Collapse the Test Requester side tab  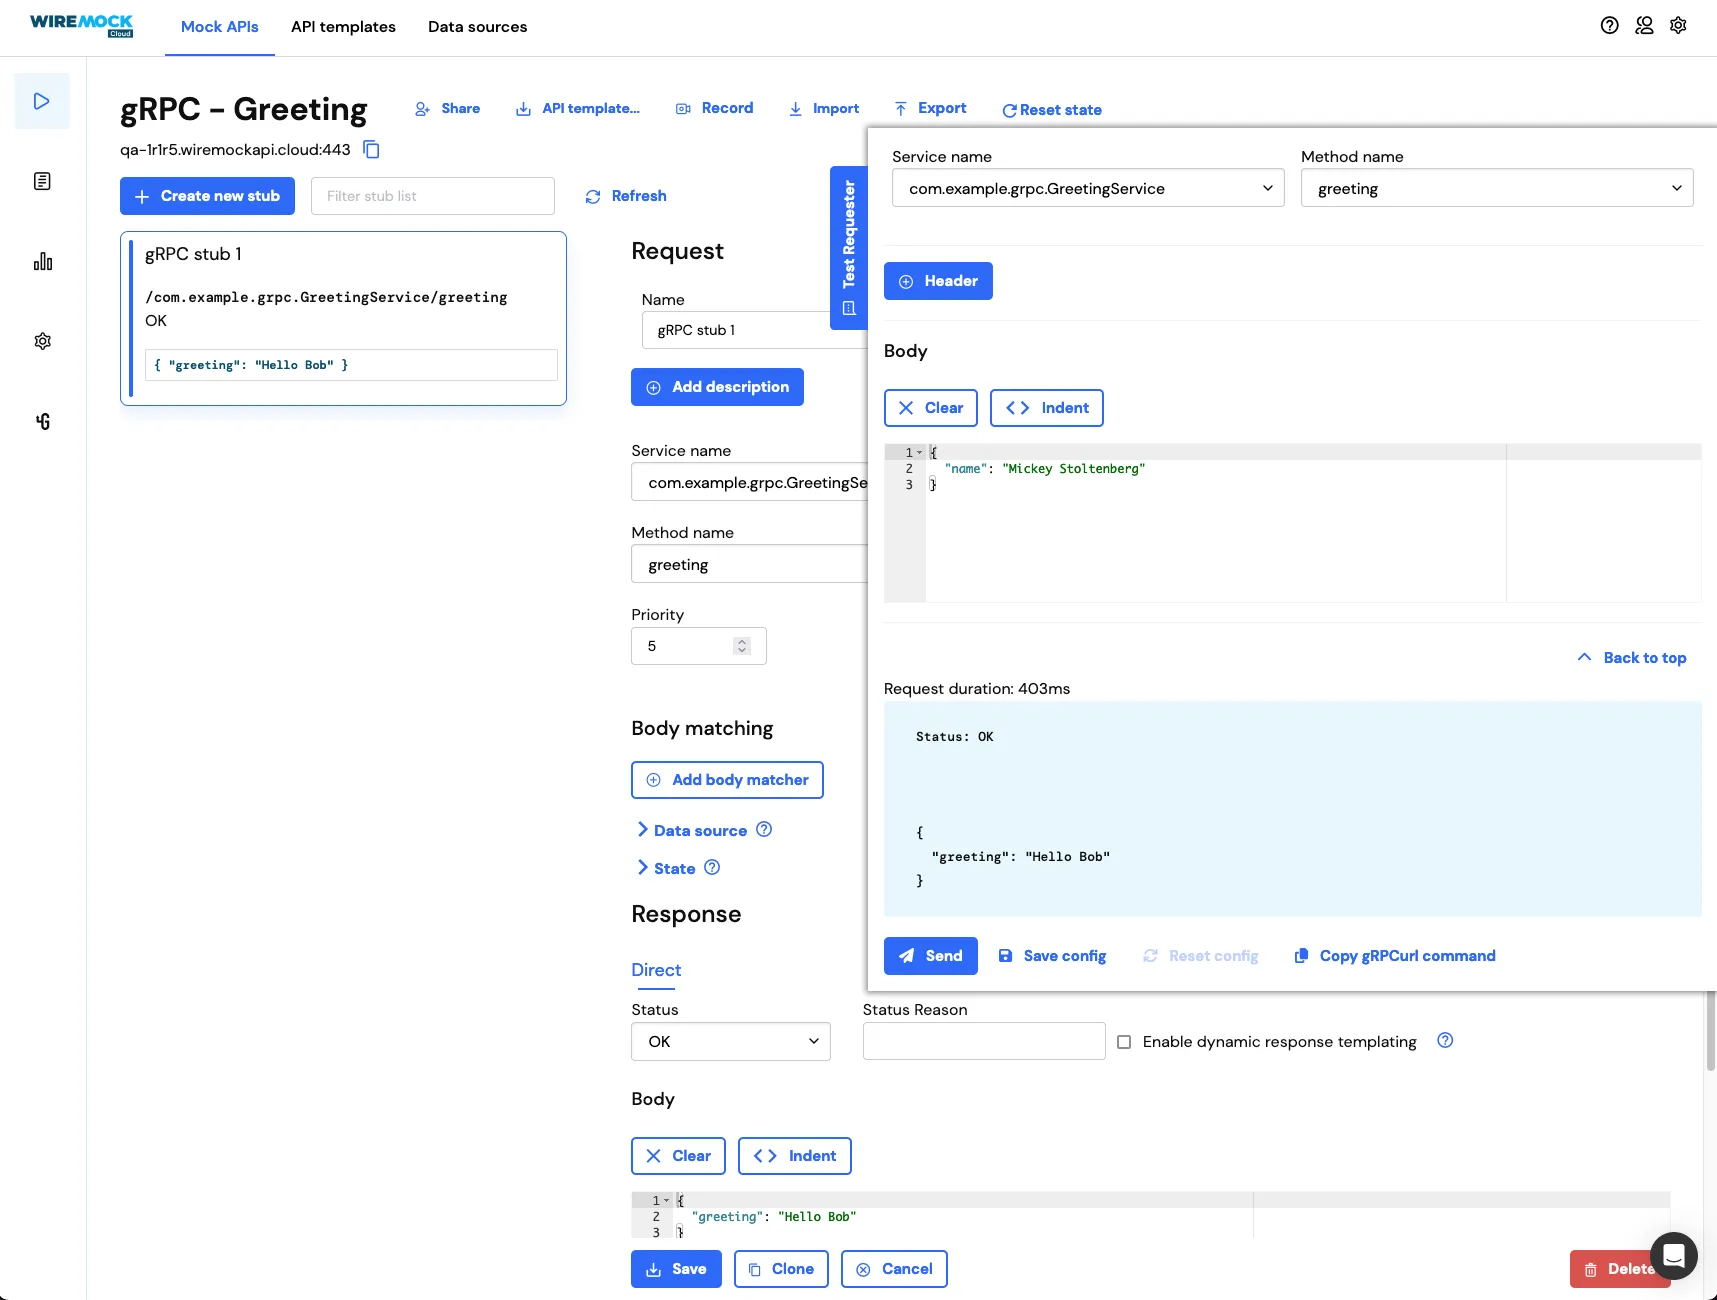[x=849, y=247]
